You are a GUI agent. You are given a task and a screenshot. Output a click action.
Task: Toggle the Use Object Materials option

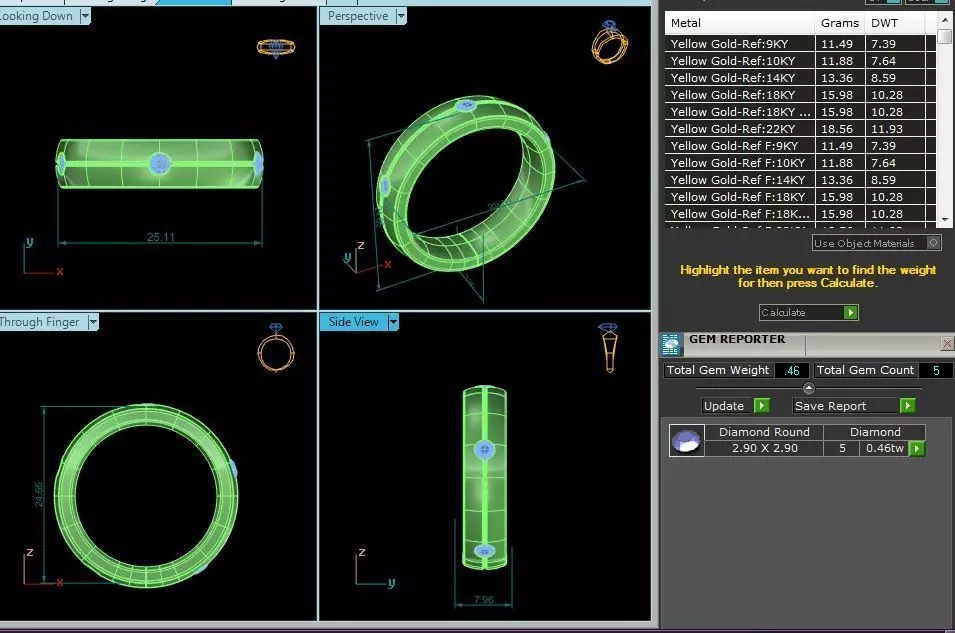(933, 242)
